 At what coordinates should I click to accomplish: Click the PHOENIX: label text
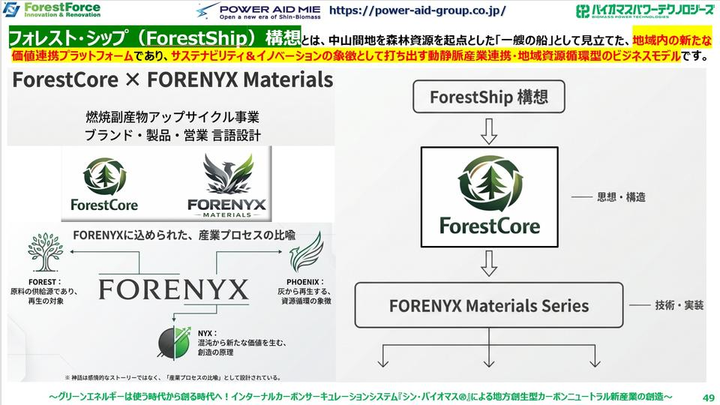305,282
